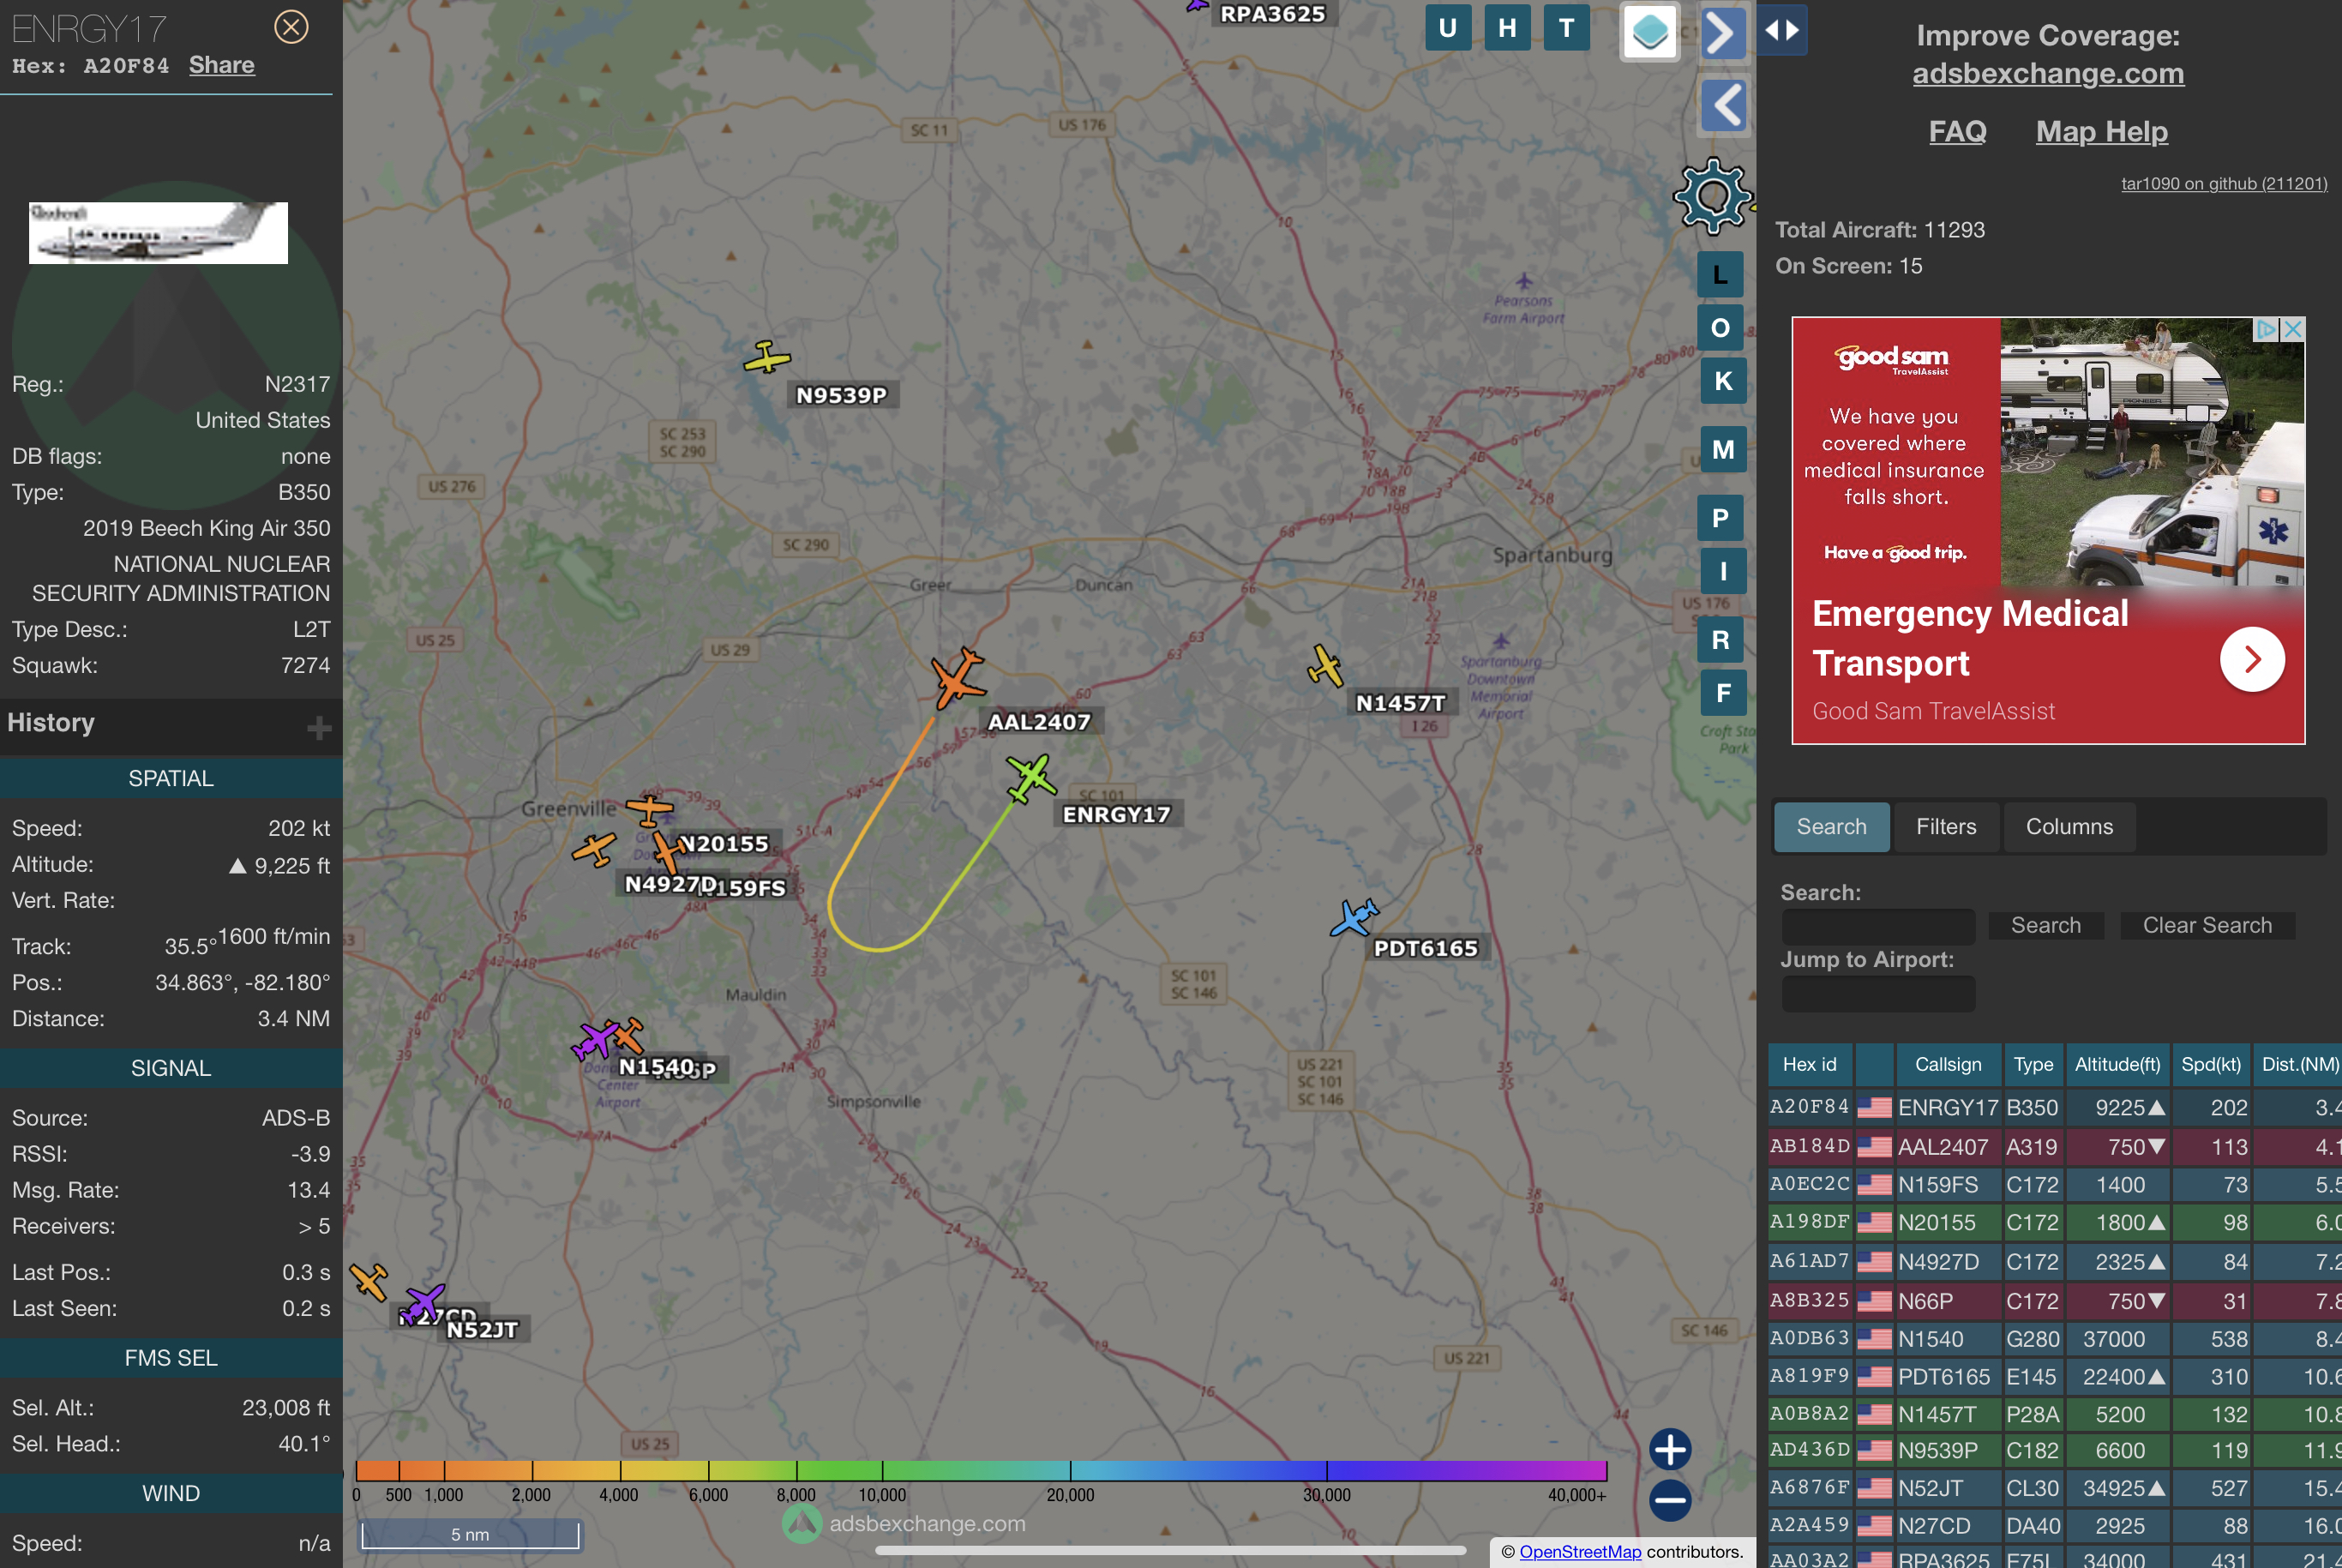Toggle the M map option button
The image size is (2342, 1568).
pyautogui.click(x=1723, y=450)
